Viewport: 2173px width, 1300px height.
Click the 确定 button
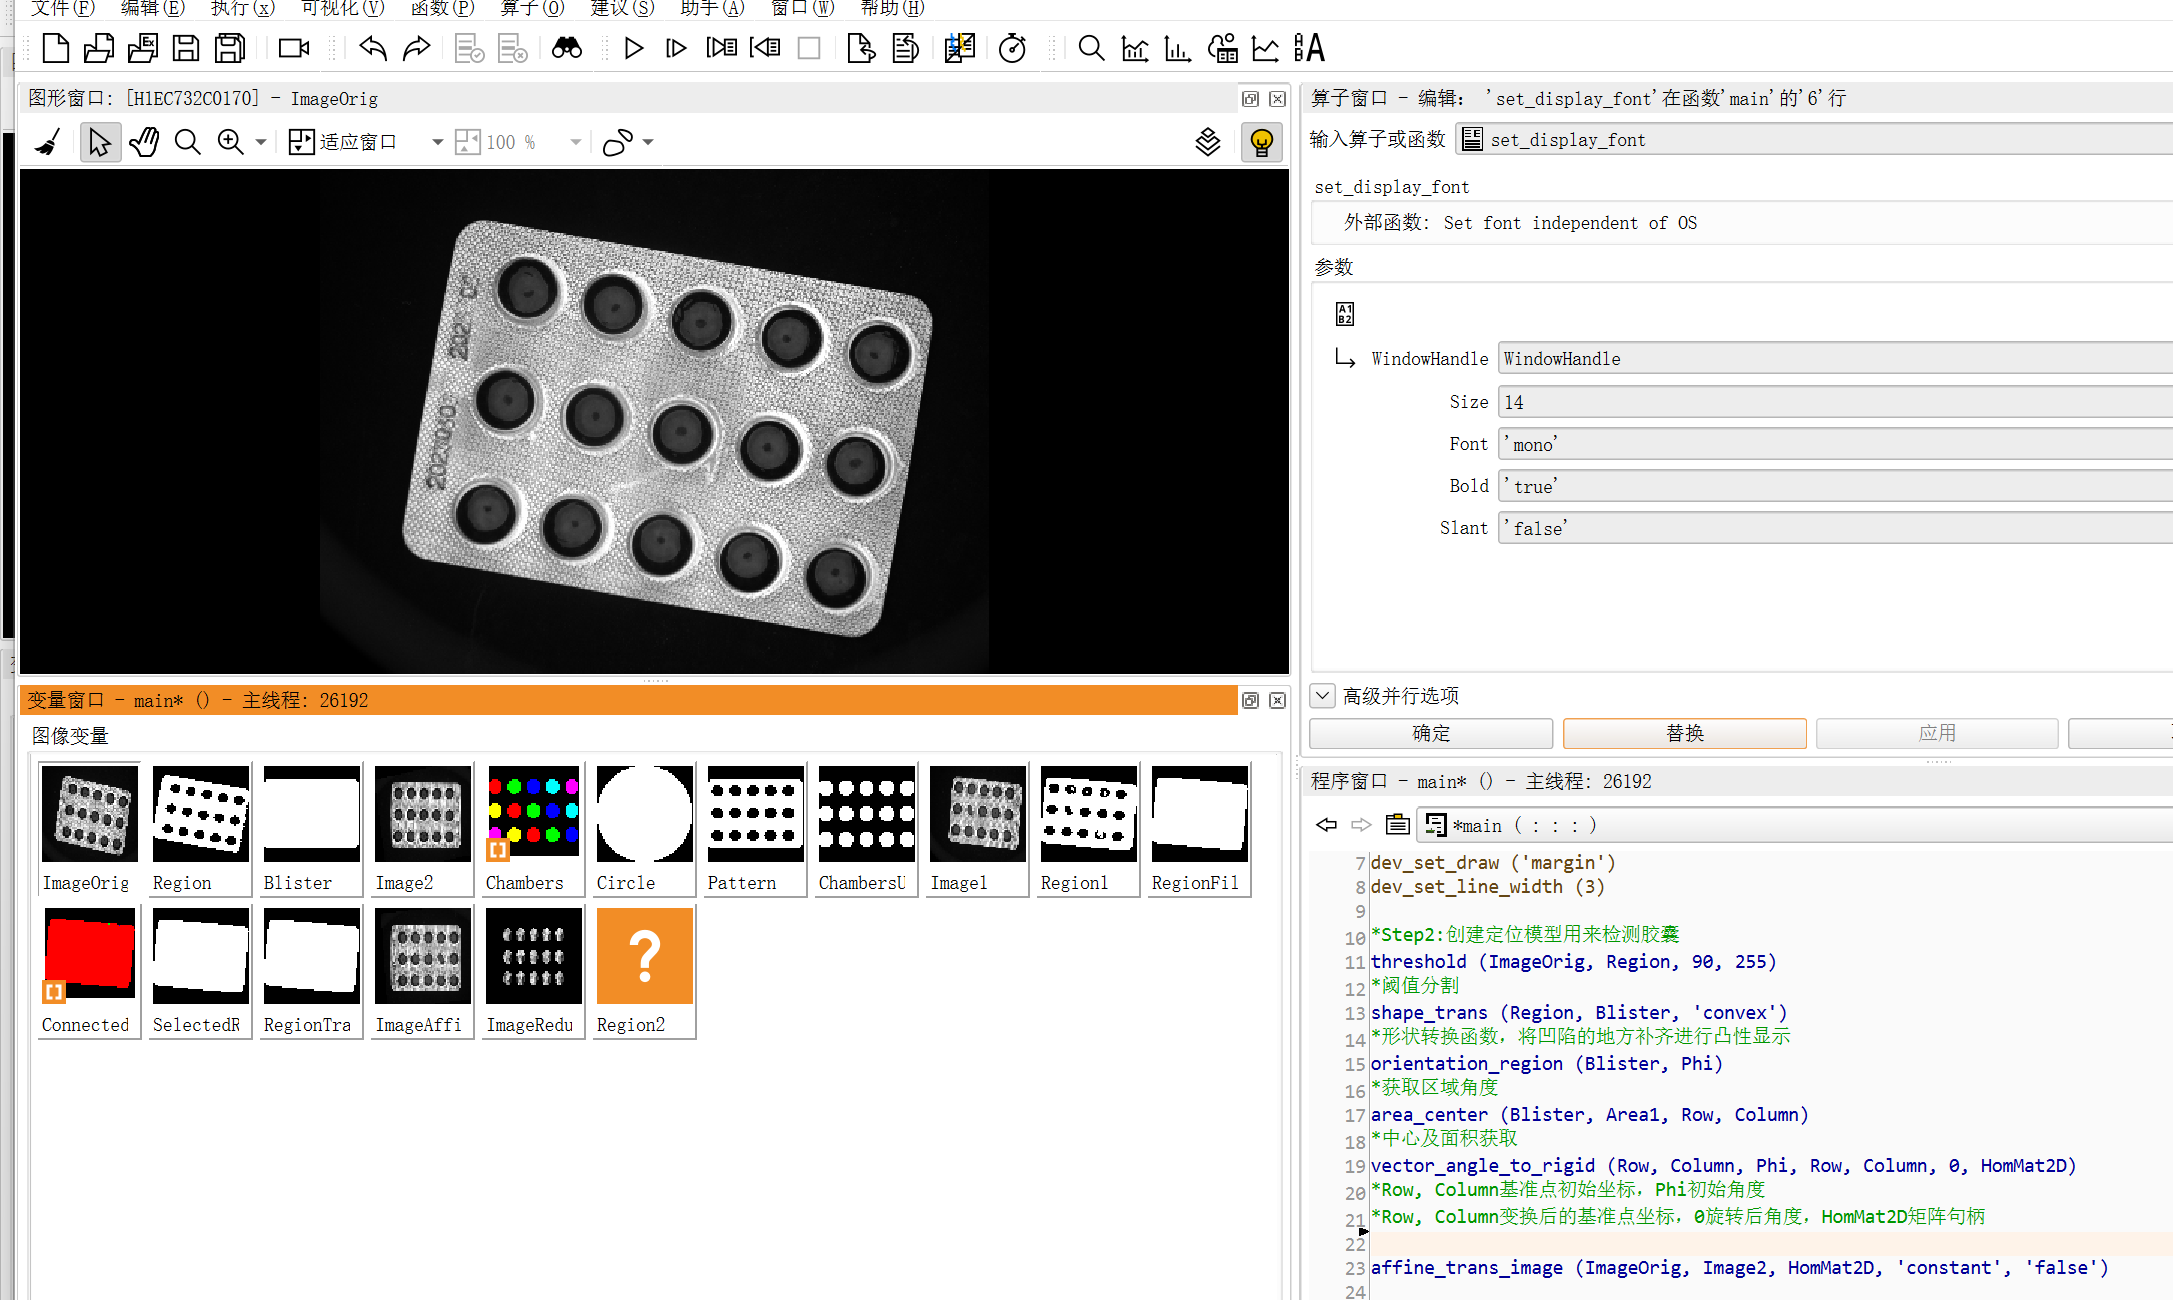coord(1430,733)
